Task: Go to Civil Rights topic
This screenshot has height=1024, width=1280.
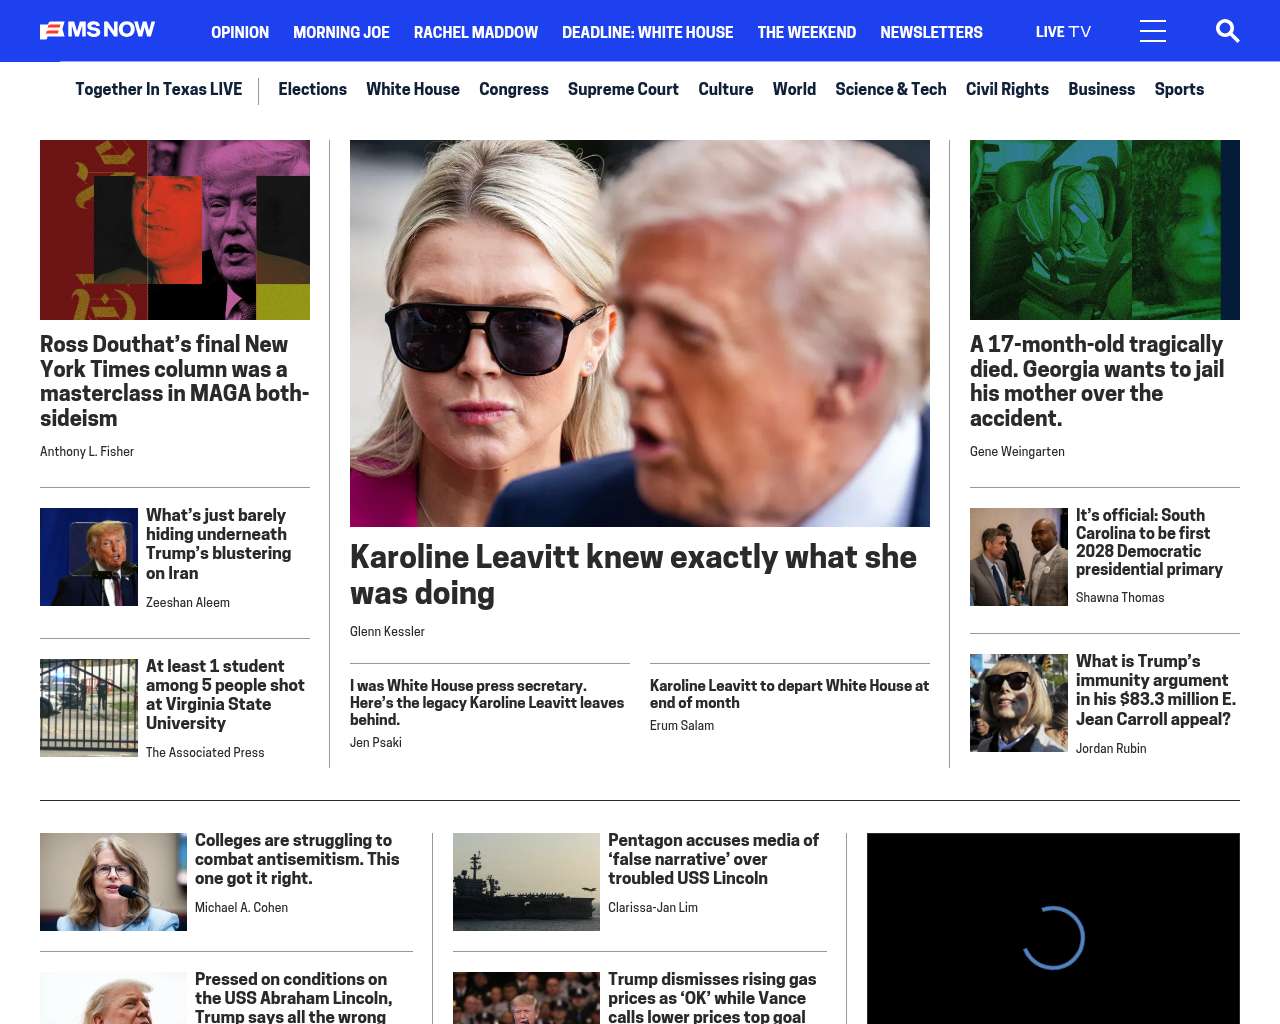Action: click(1007, 89)
